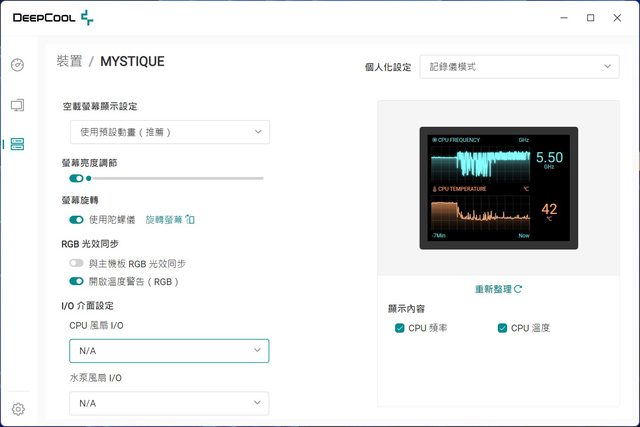Toggle the 使用陀螺儀 gyroscope switch
The width and height of the screenshot is (640, 427).
(x=76, y=219)
